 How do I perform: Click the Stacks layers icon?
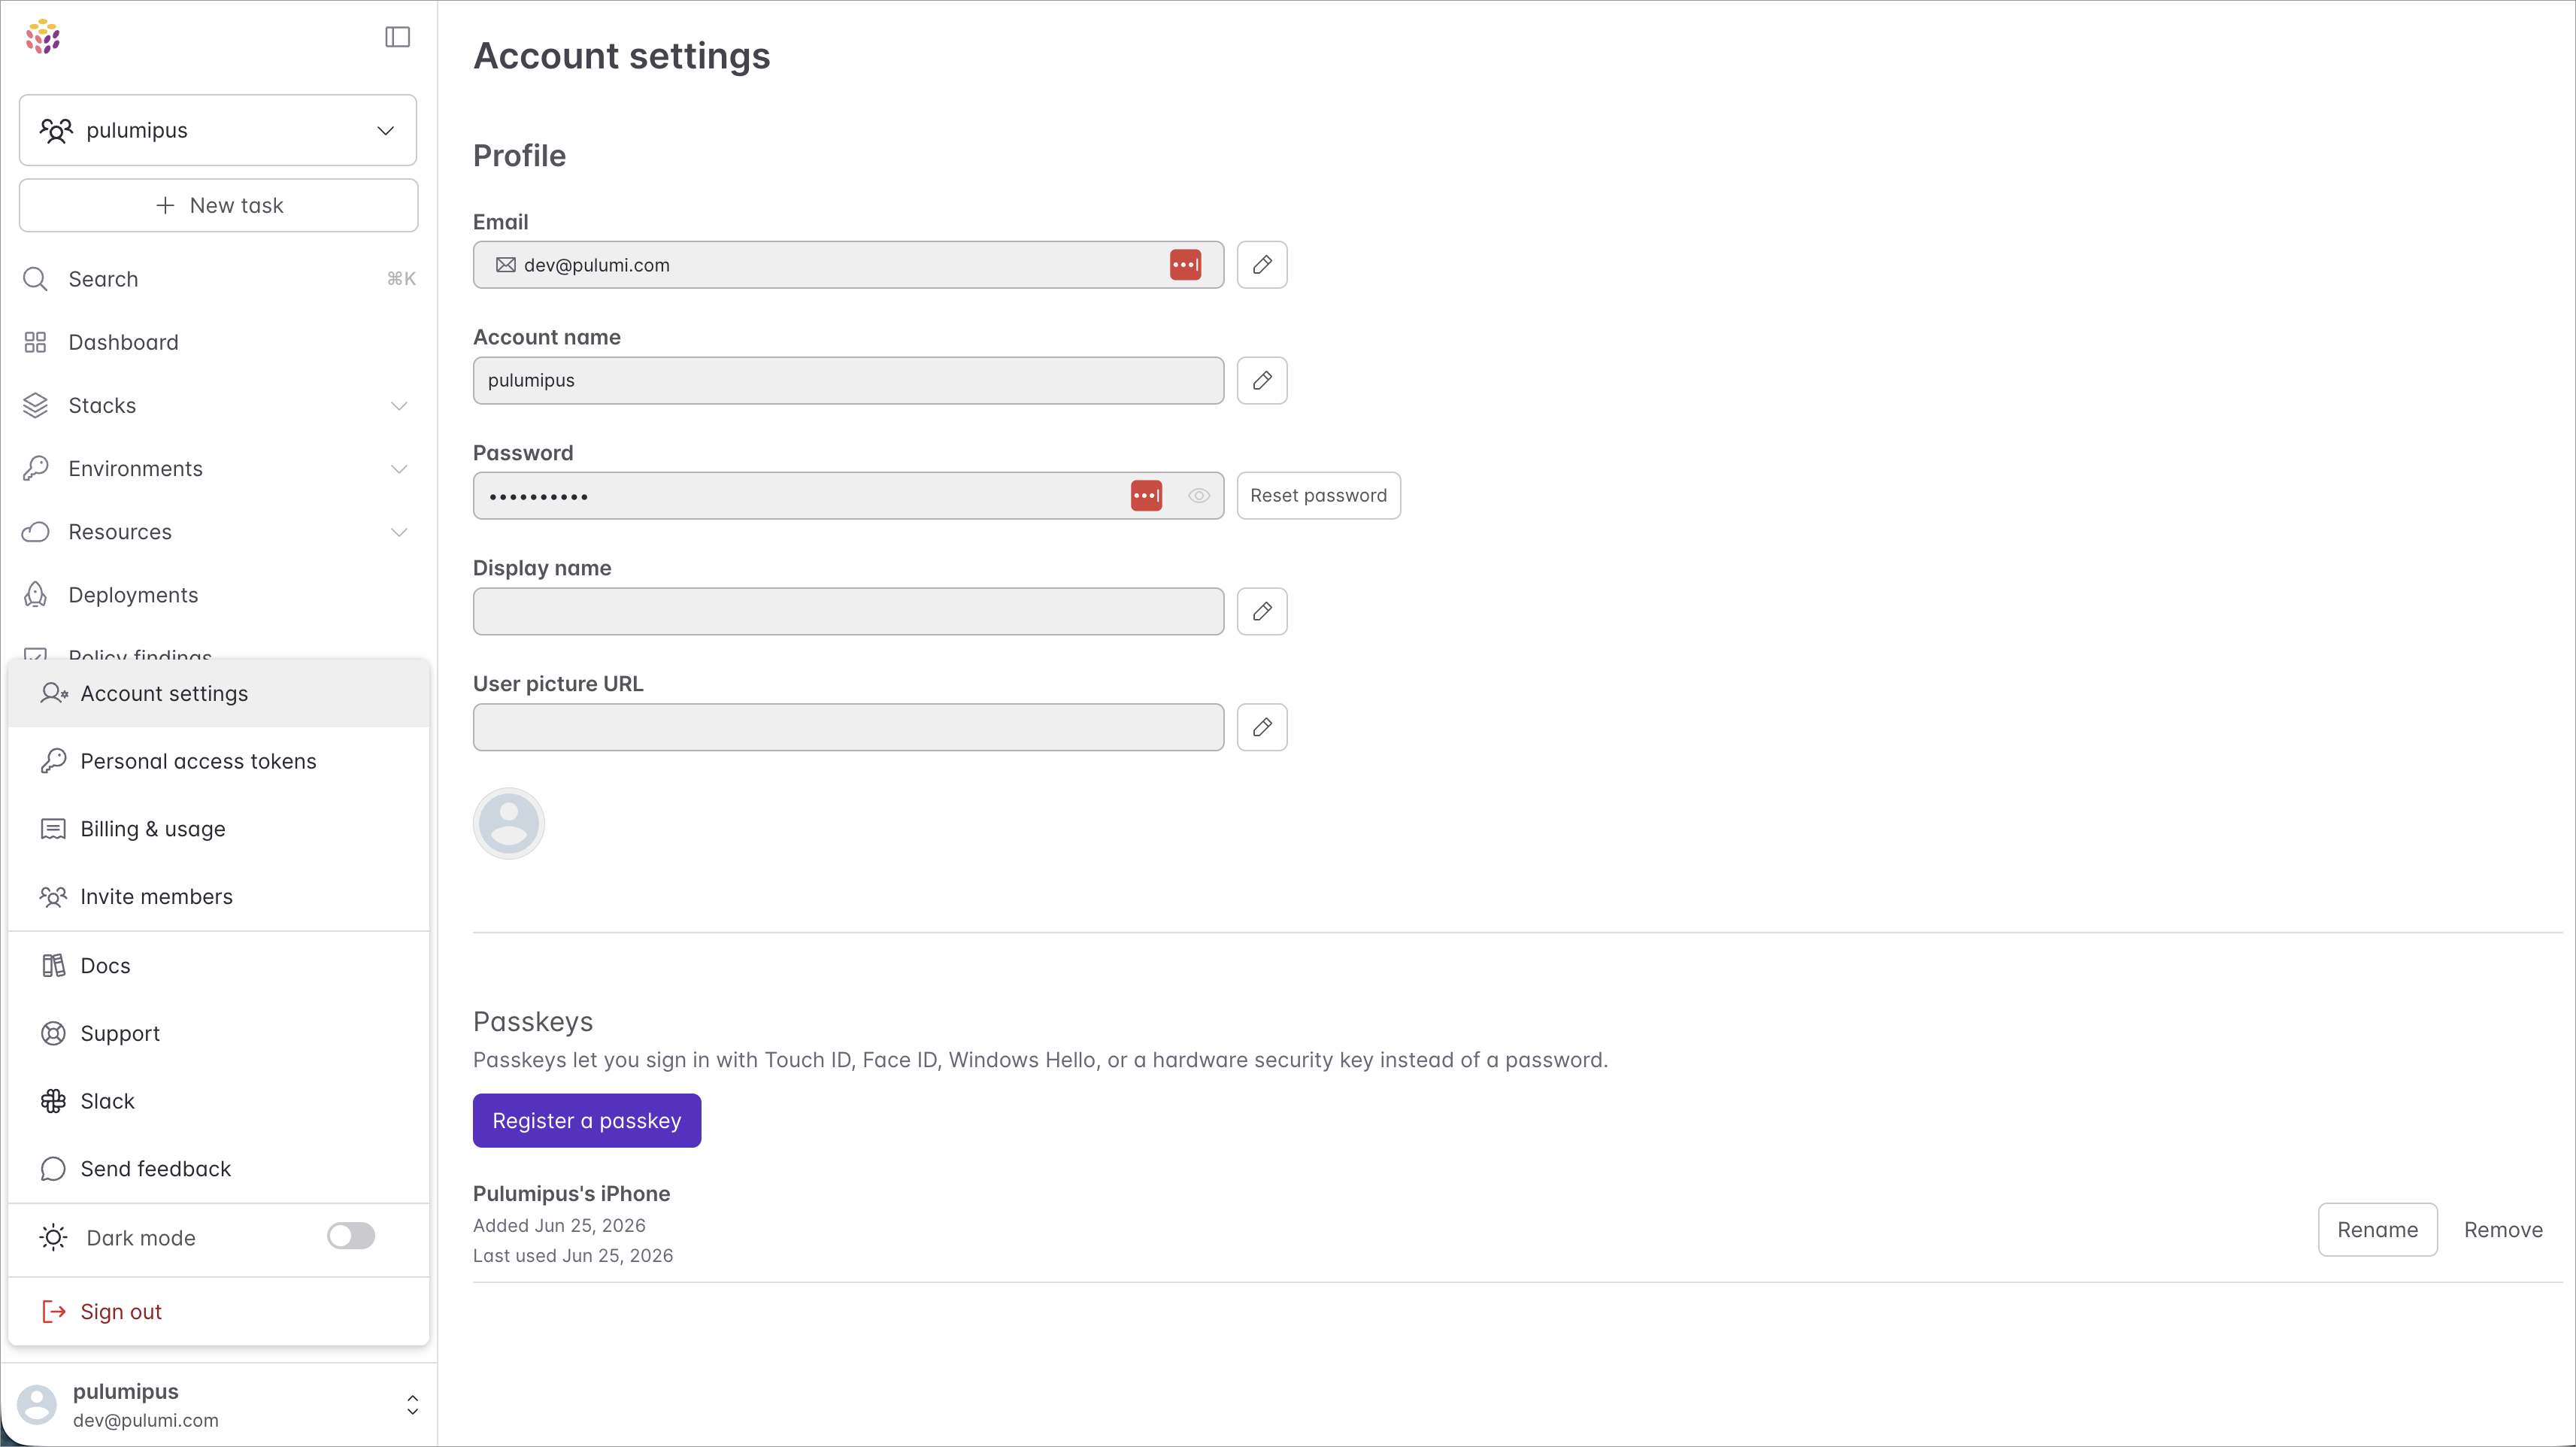[x=35, y=405]
